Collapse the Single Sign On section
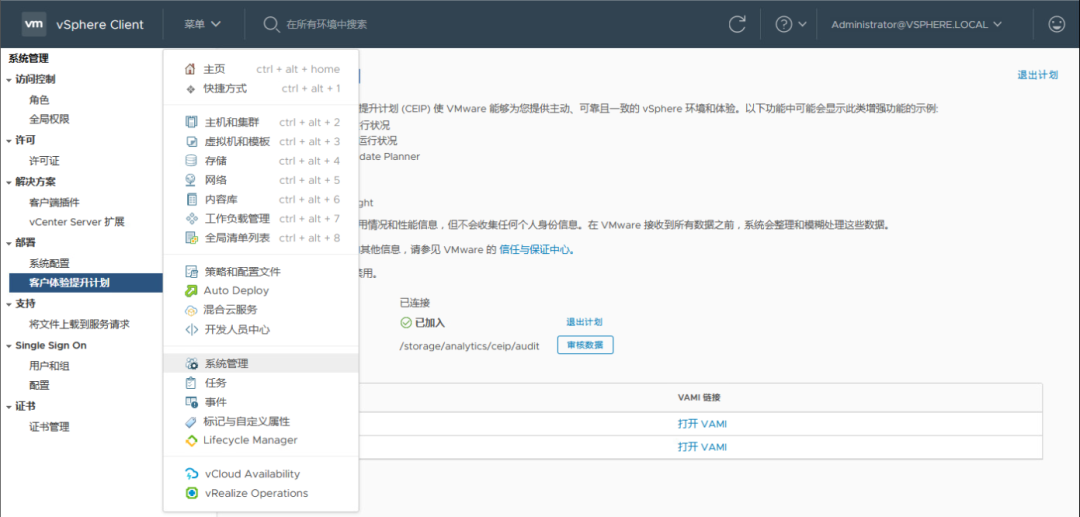This screenshot has height=517, width=1080. [9, 346]
